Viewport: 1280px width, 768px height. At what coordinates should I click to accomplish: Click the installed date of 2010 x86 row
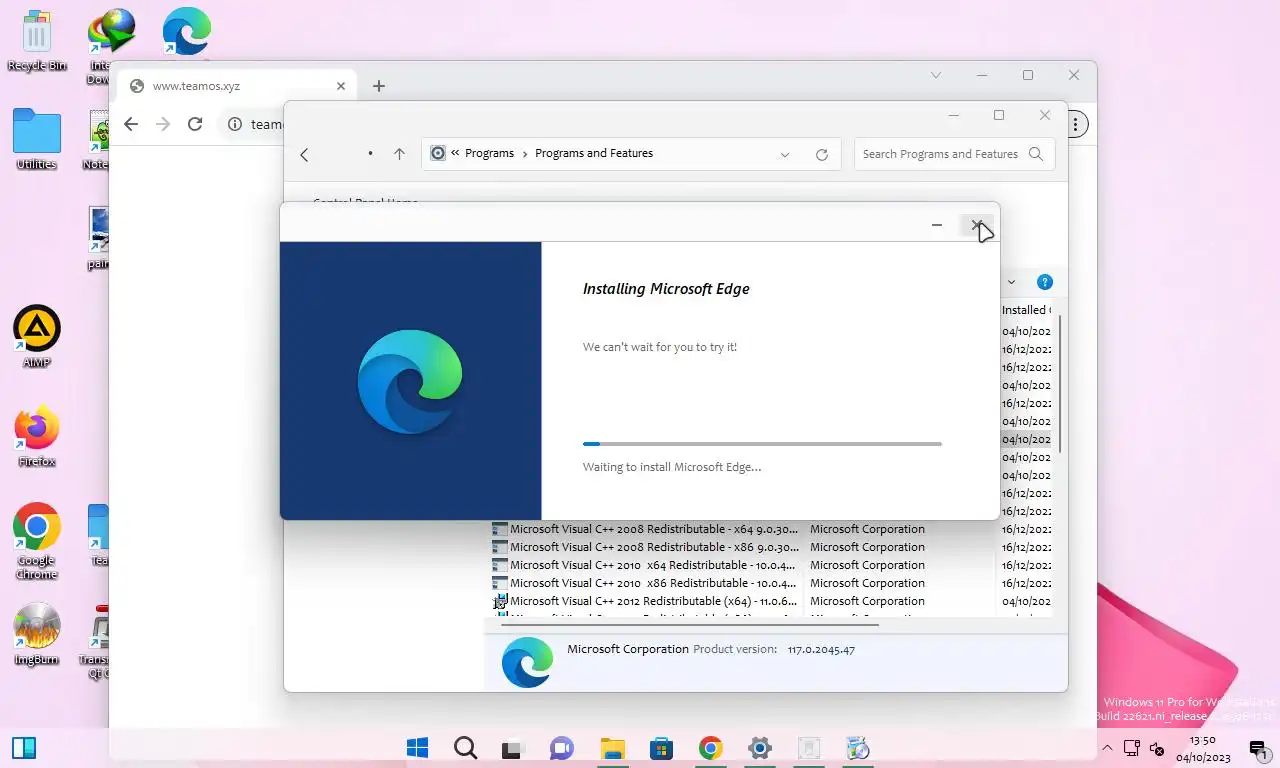point(1027,583)
